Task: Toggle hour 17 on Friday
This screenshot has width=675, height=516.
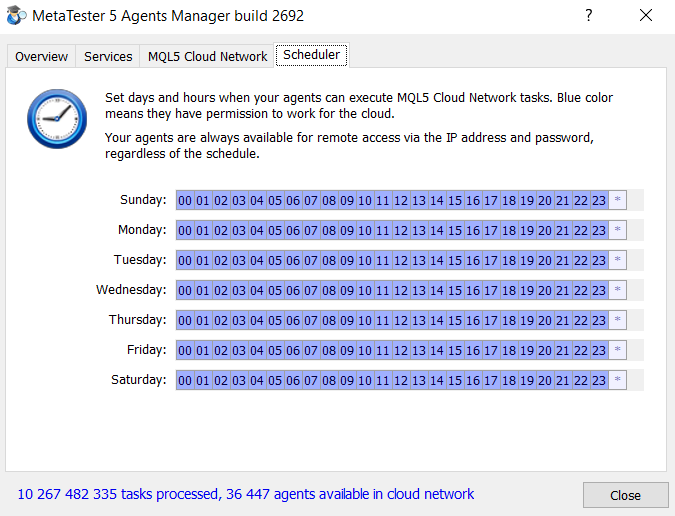Action: click(491, 350)
